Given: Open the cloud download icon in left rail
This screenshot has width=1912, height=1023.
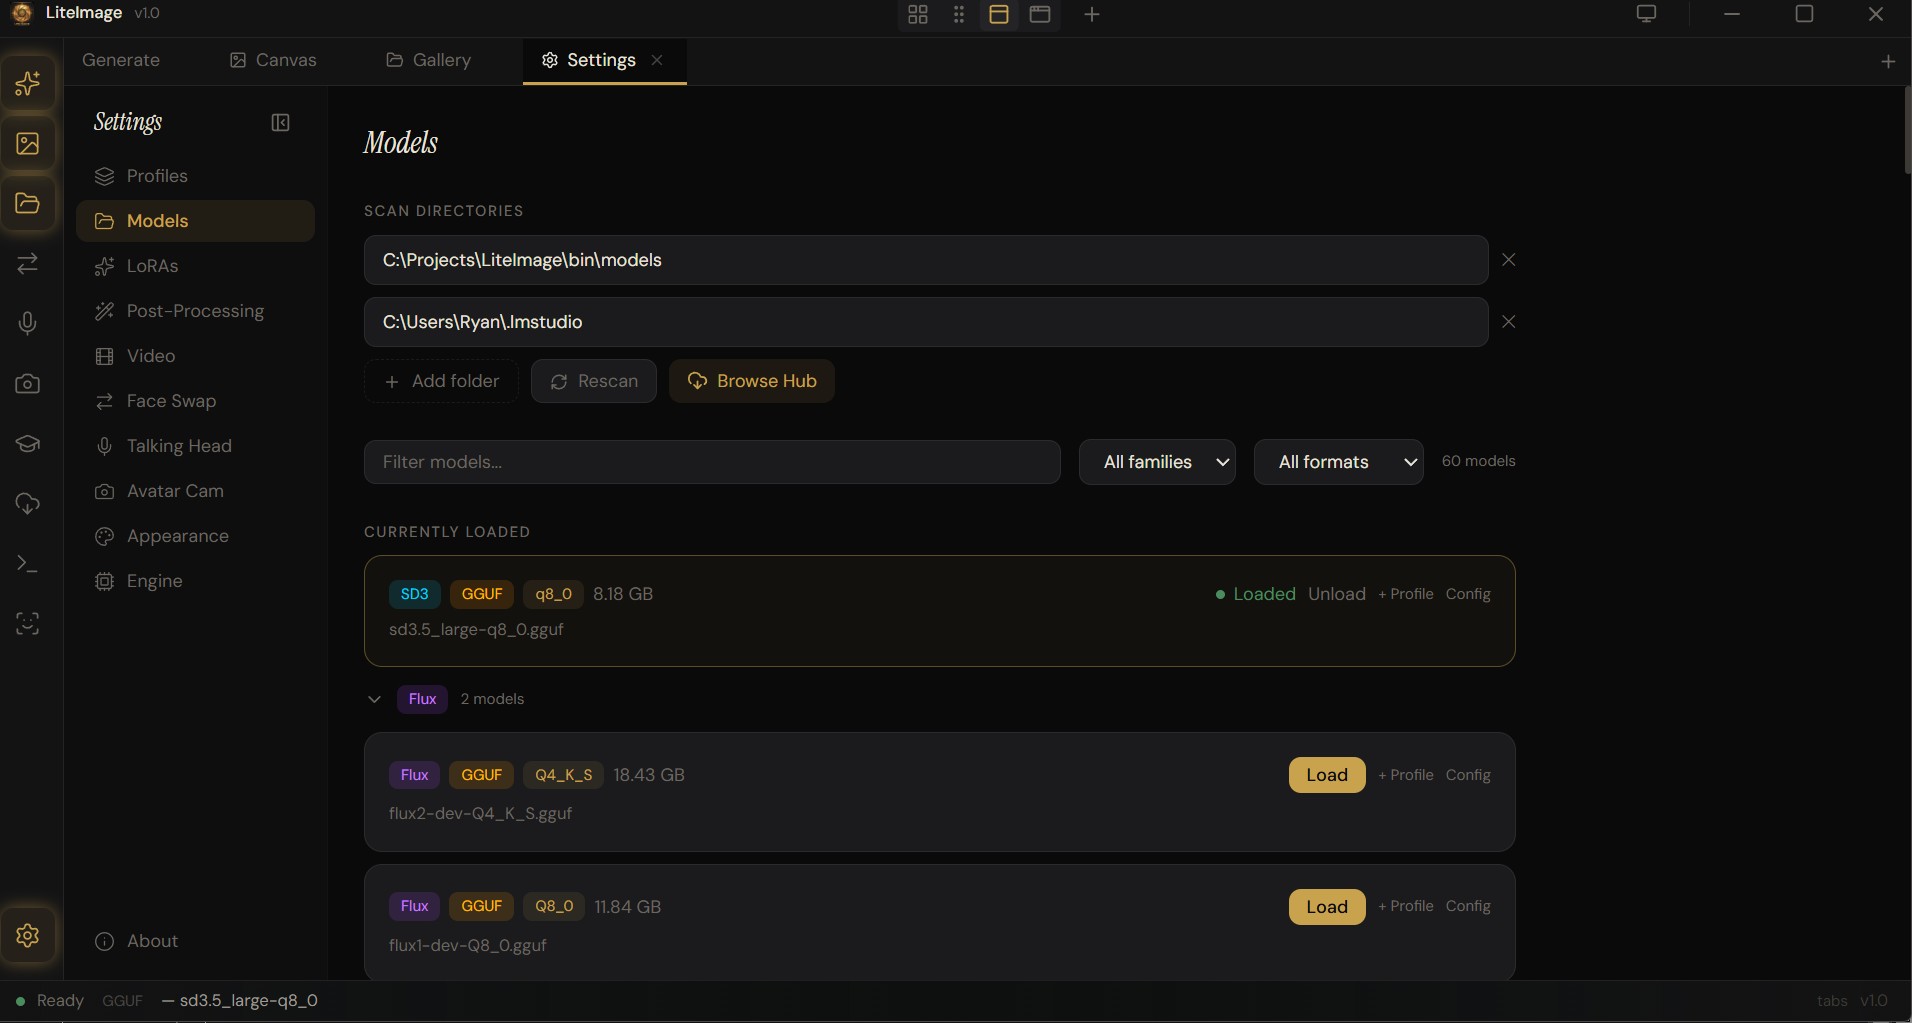Looking at the screenshot, I should point(28,504).
